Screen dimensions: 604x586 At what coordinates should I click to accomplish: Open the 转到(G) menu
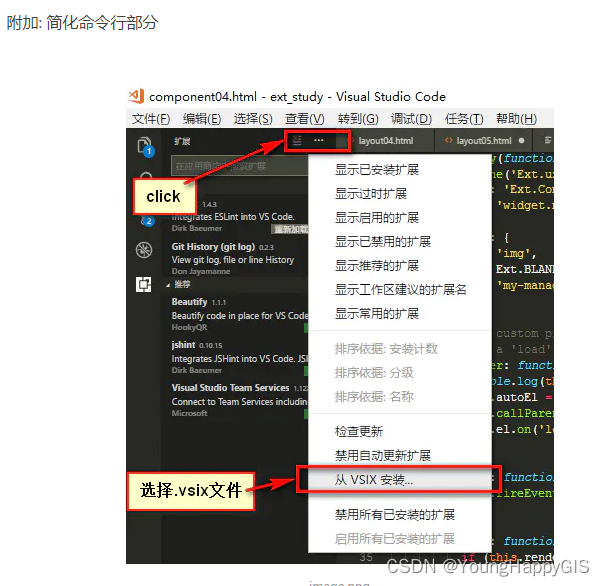tap(358, 119)
